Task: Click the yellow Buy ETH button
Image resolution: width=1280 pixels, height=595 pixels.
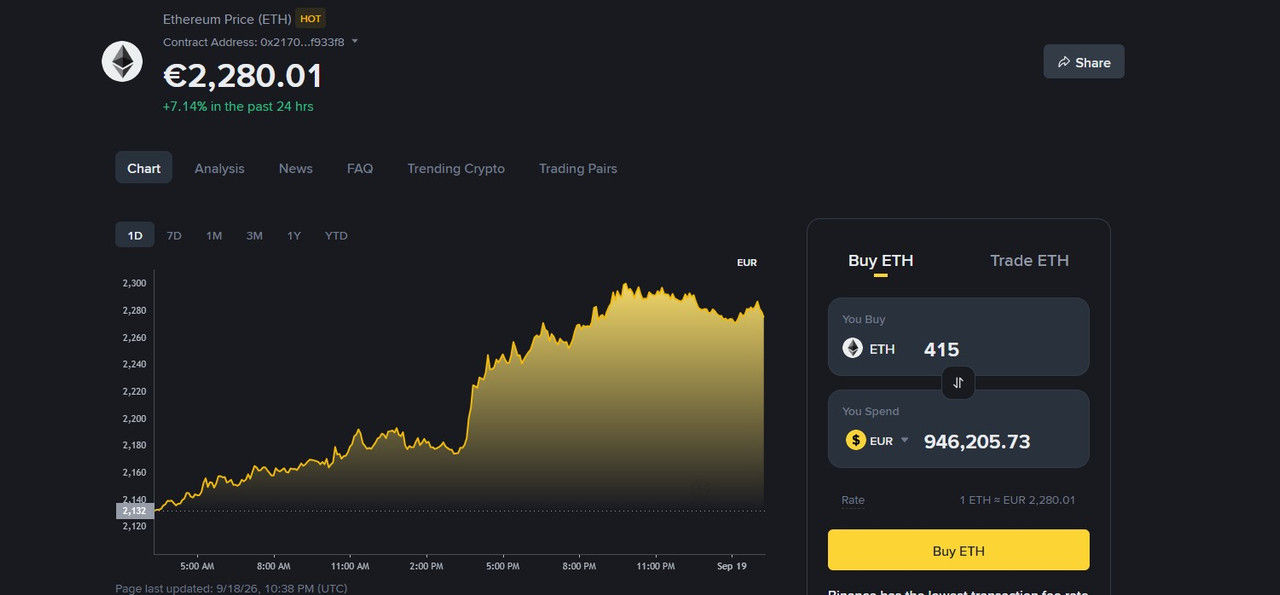Action: click(958, 550)
